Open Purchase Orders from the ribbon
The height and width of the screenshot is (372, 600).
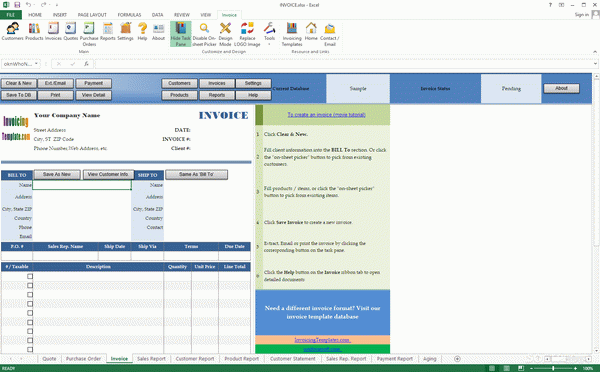89,34
